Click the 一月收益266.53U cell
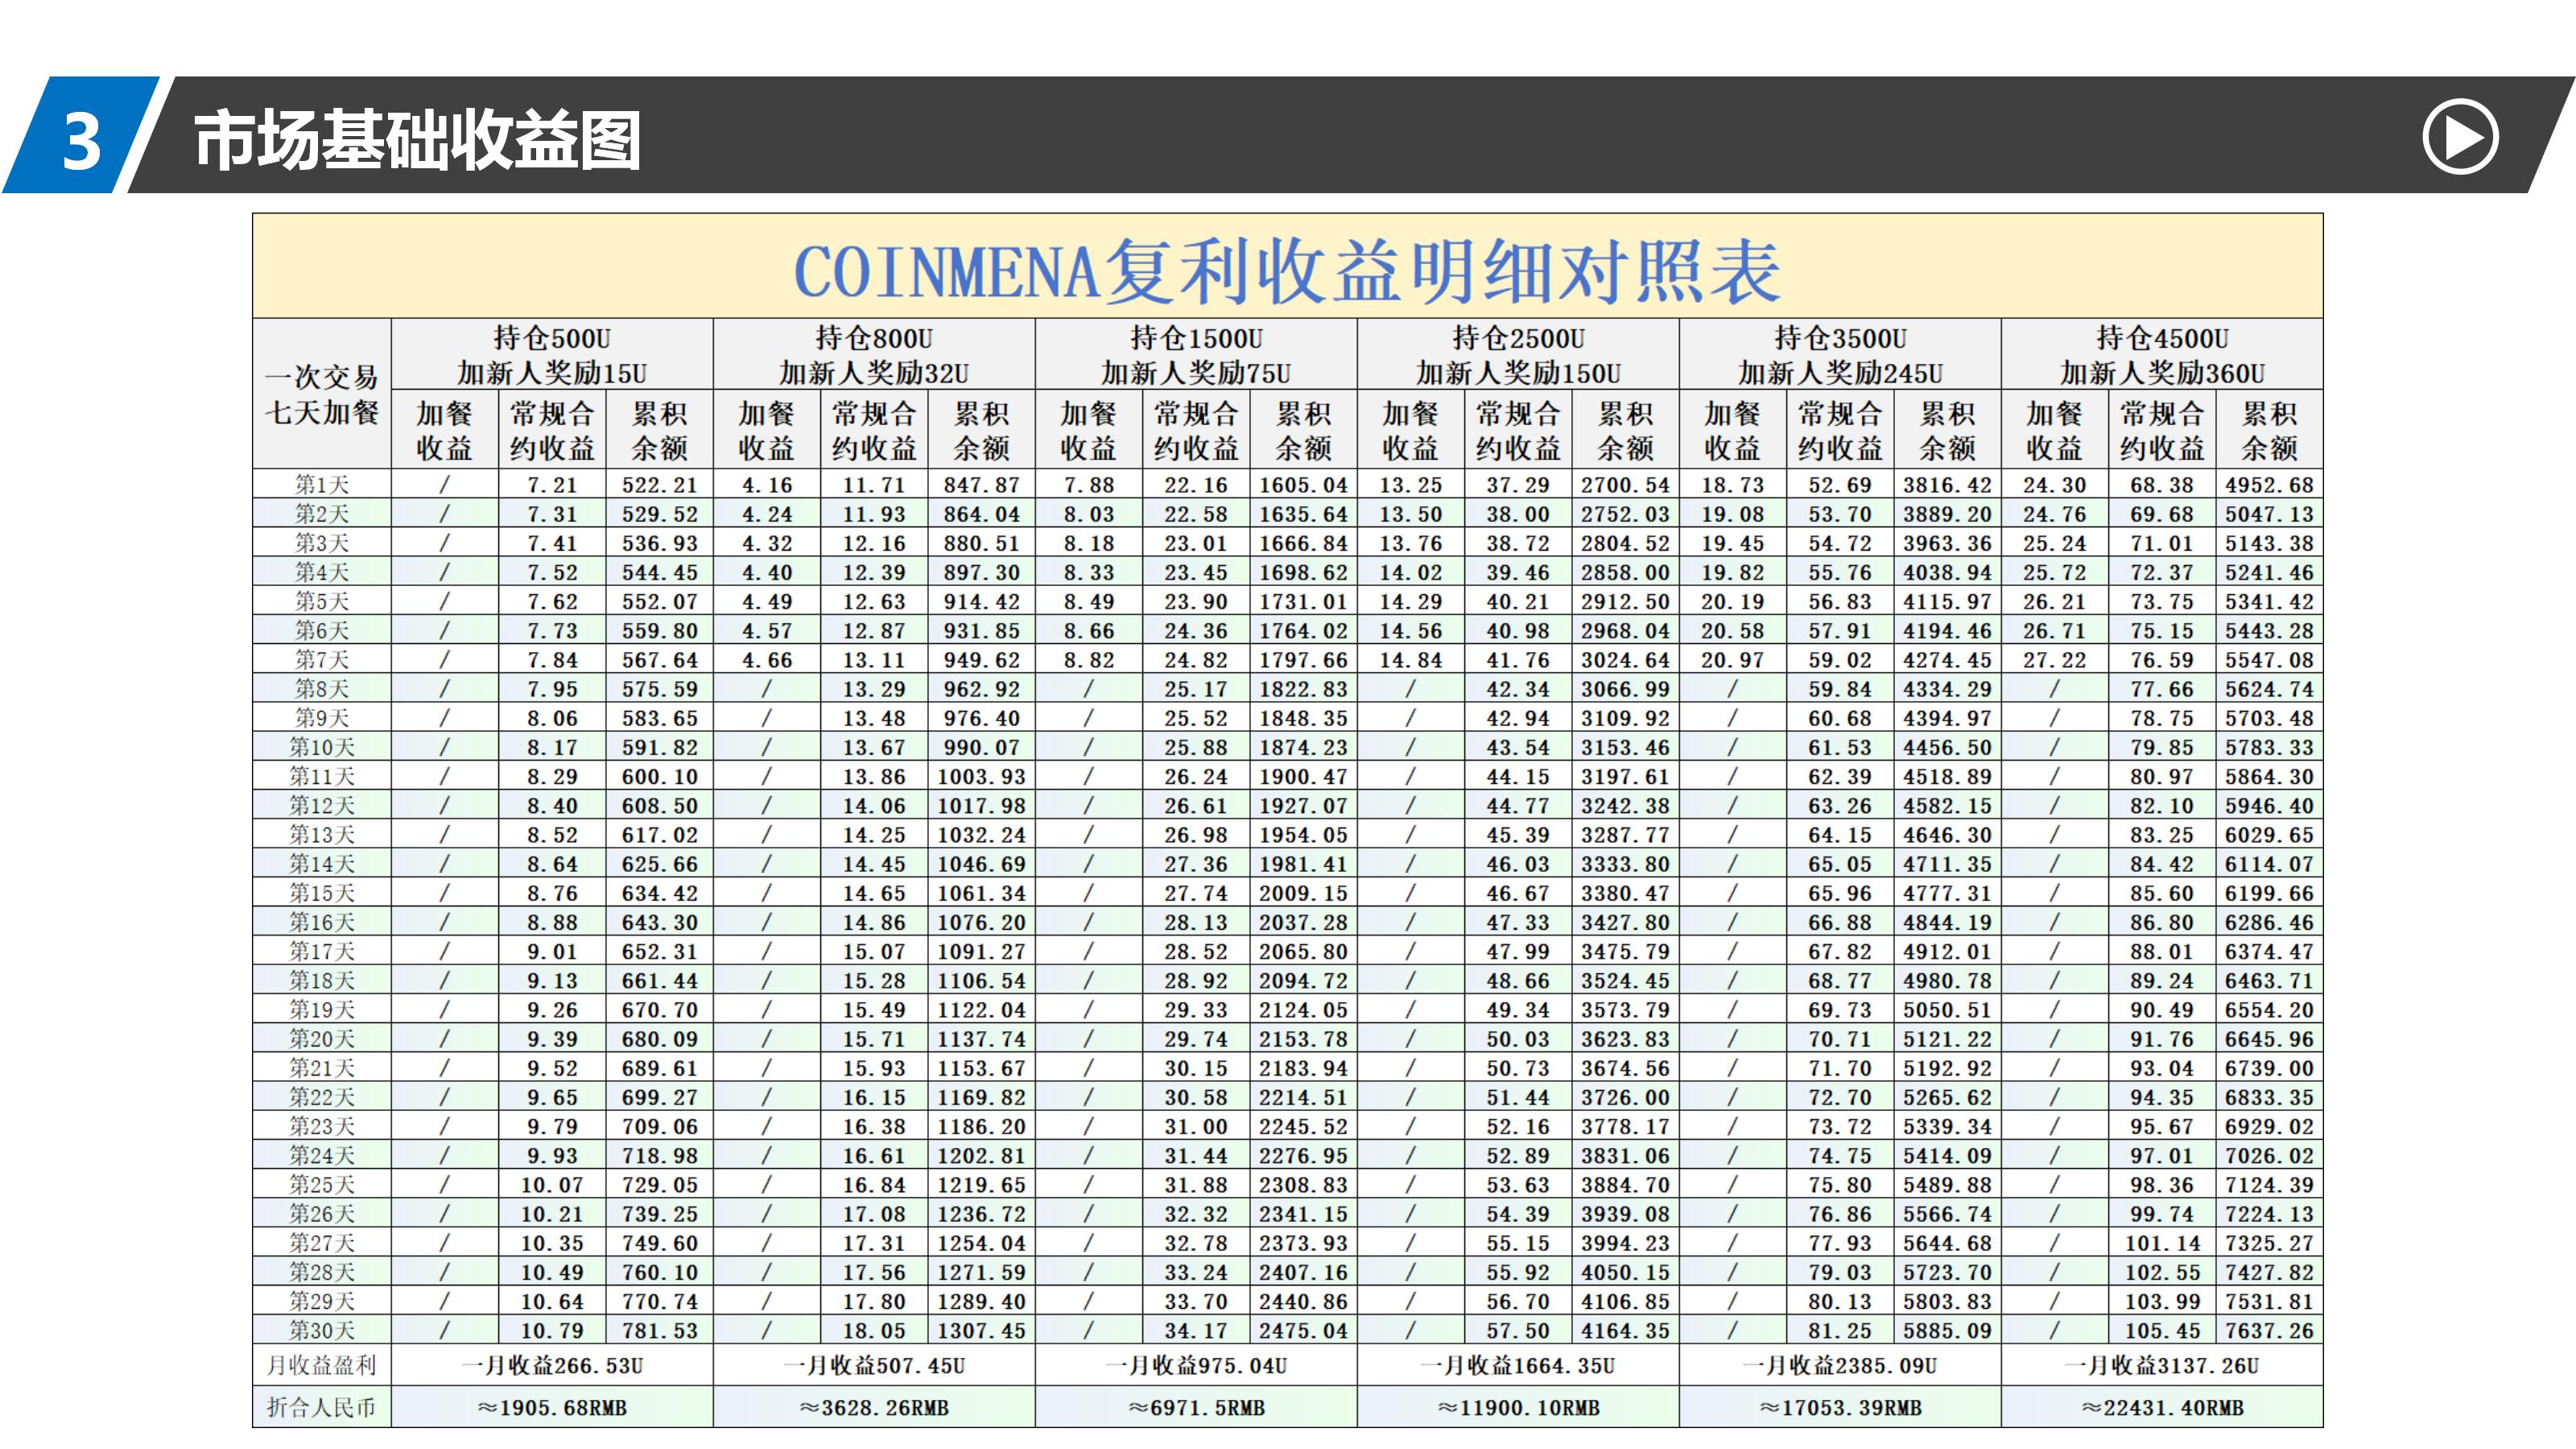The height and width of the screenshot is (1449, 2576). coord(552,1366)
